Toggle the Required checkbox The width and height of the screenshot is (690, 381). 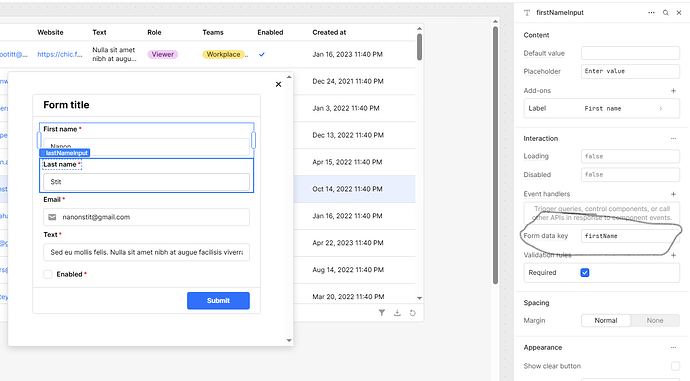(585, 273)
